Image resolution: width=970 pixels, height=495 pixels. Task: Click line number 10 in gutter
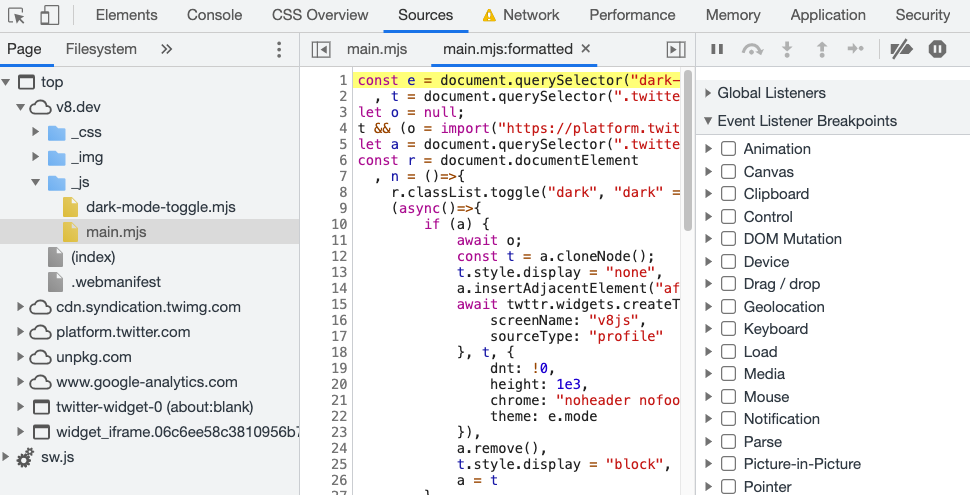coord(339,224)
